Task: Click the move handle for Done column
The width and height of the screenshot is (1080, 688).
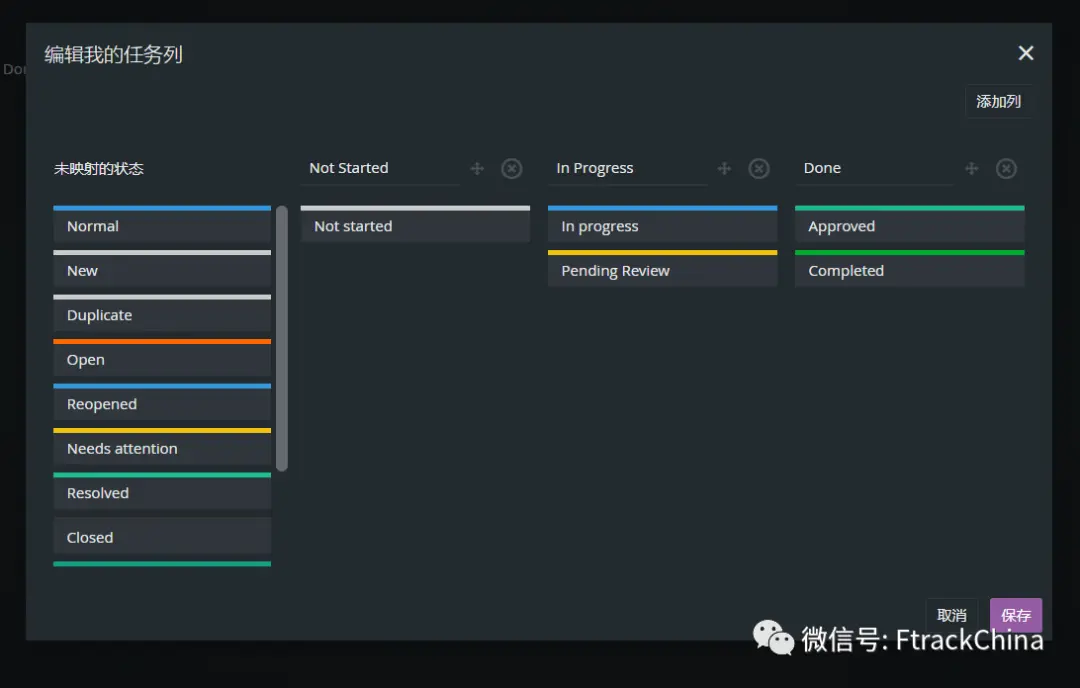Action: (971, 169)
